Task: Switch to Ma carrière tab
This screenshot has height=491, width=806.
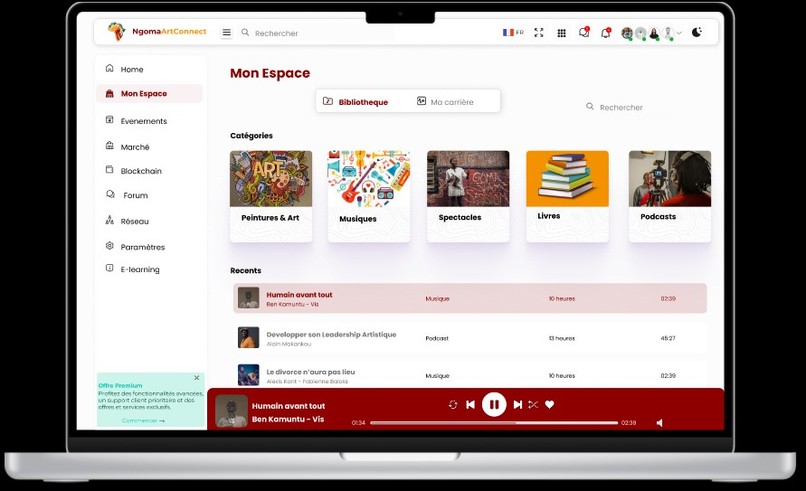Action: (x=445, y=102)
